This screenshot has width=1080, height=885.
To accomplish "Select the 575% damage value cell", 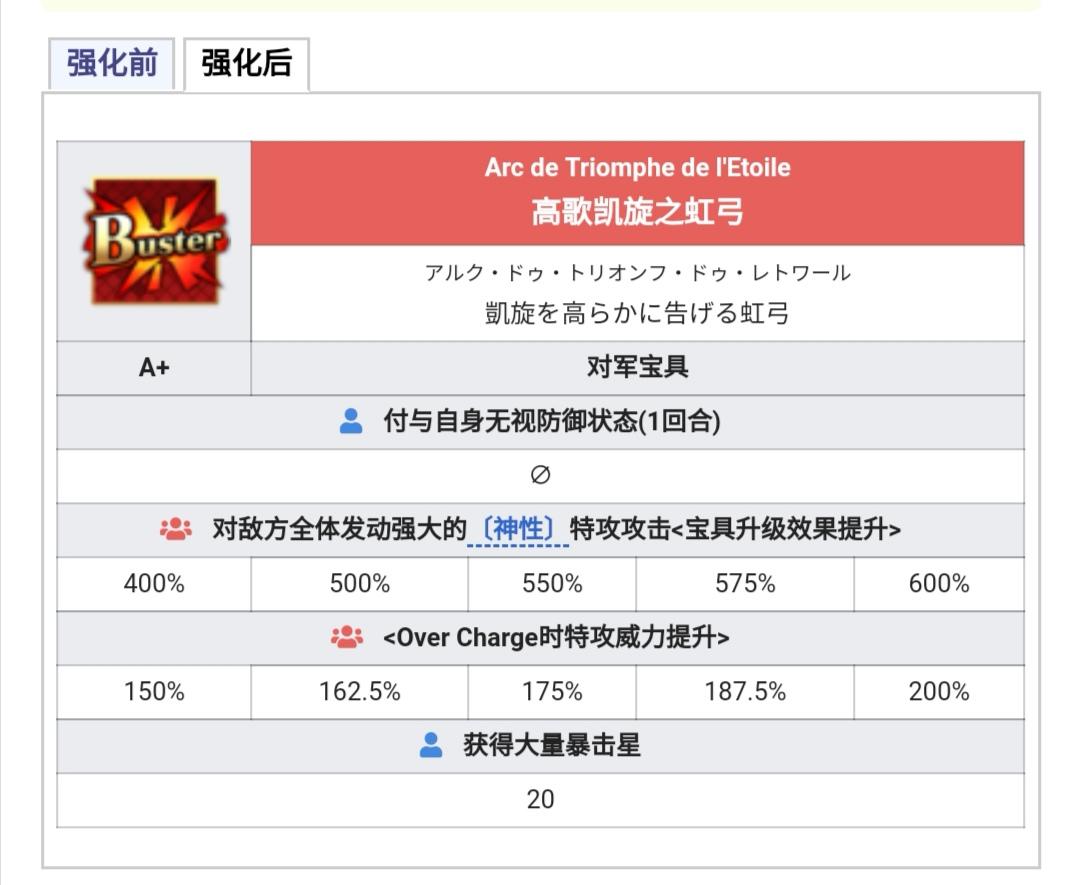I will (x=745, y=584).
